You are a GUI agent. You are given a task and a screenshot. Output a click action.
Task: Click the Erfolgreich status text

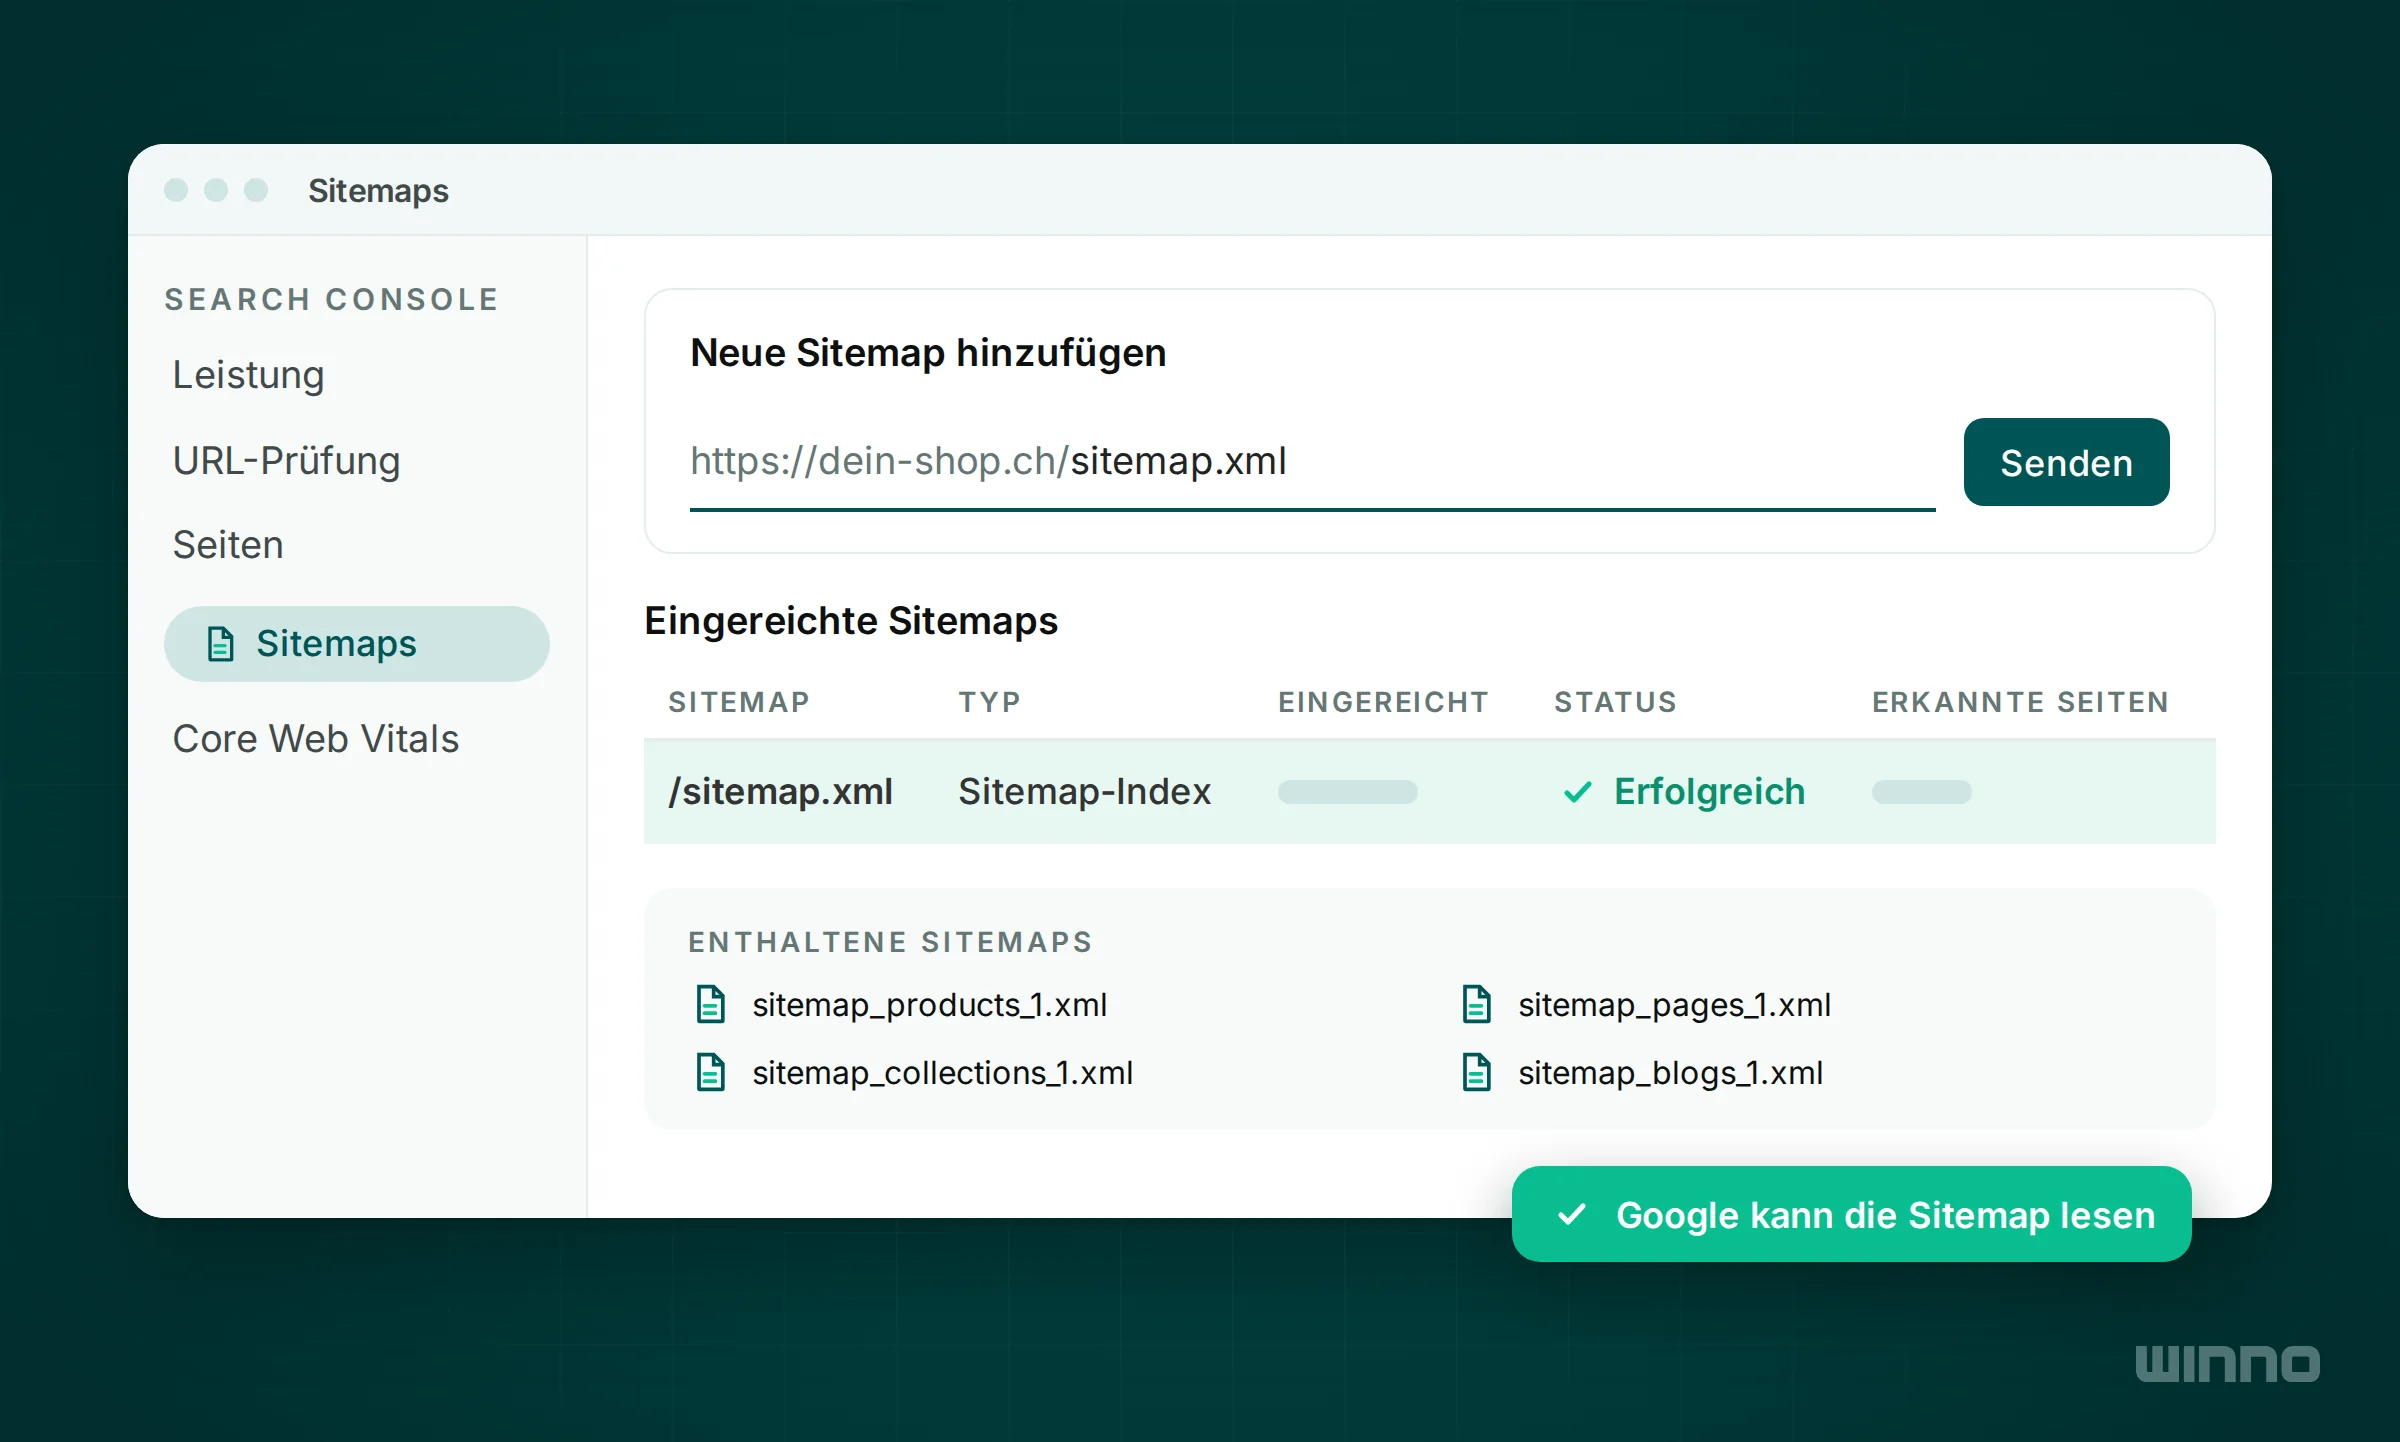click(x=1709, y=792)
